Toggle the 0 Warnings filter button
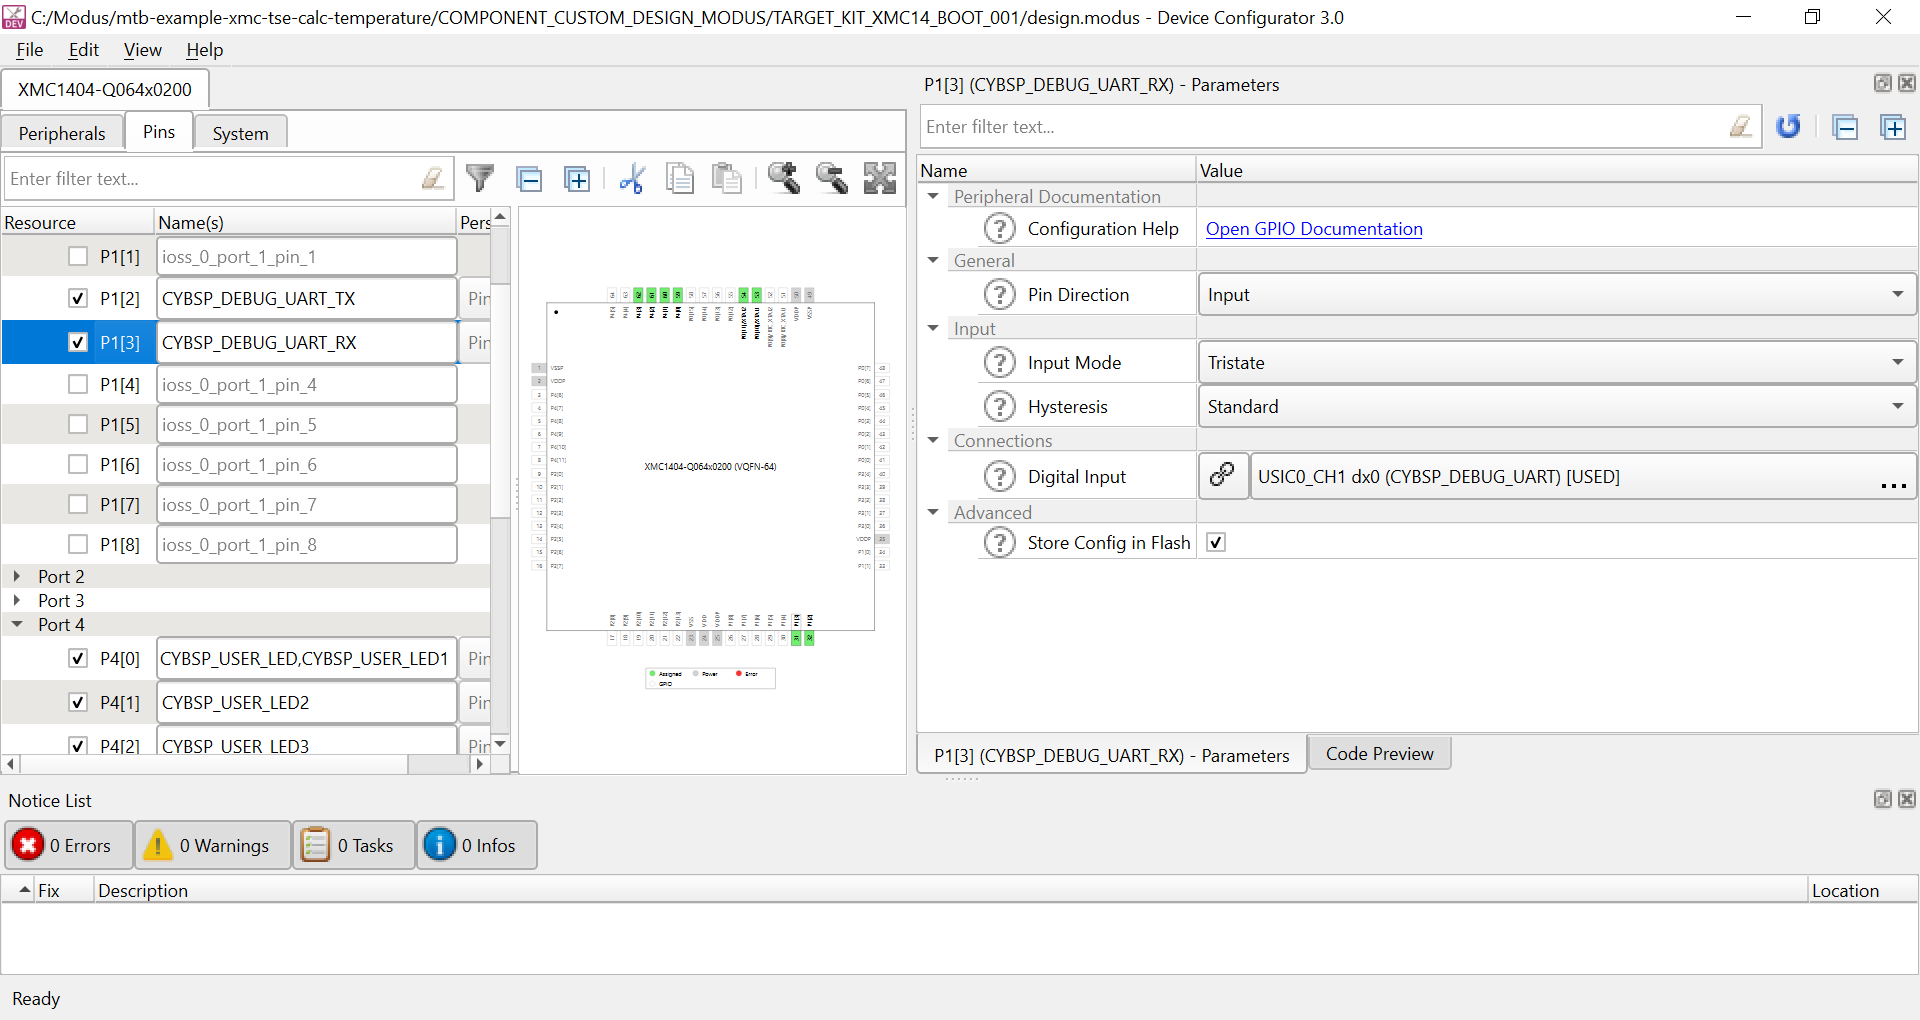 (x=213, y=846)
